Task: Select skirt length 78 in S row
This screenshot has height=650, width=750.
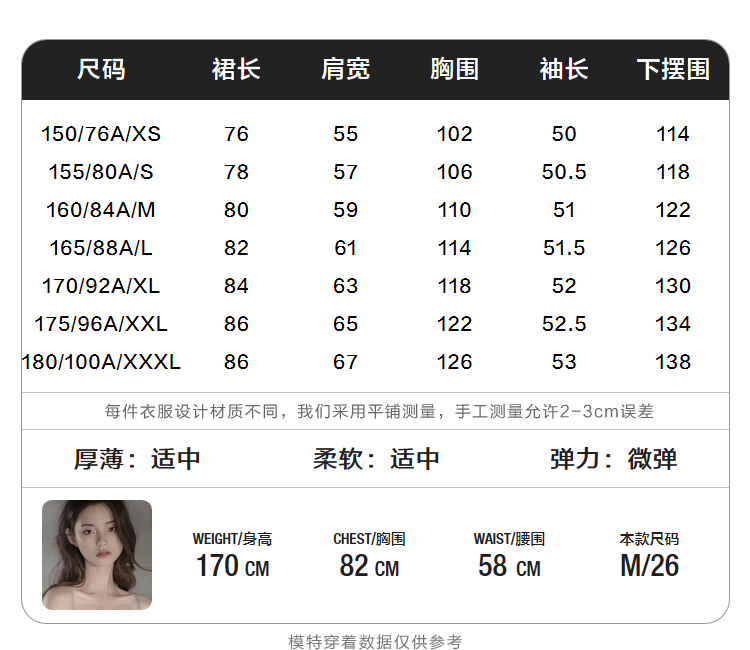Action: 236,172
